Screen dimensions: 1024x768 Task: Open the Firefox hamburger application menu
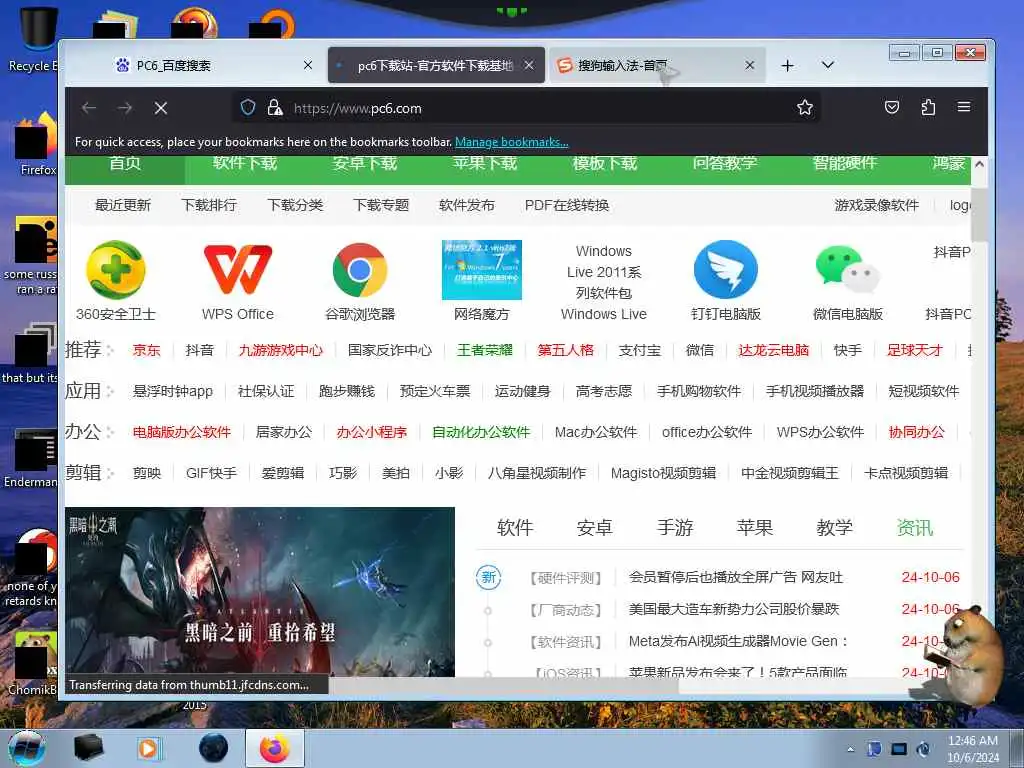(964, 107)
